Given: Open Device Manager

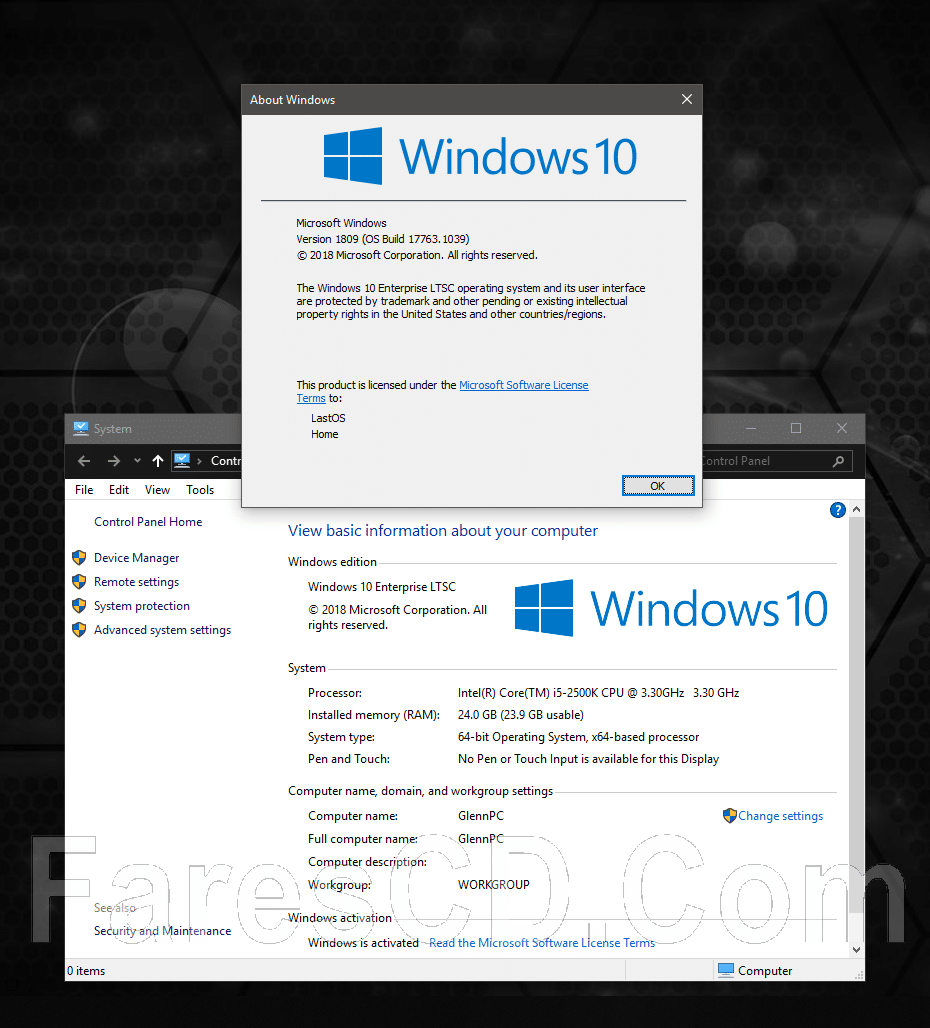Looking at the screenshot, I should click(x=136, y=558).
